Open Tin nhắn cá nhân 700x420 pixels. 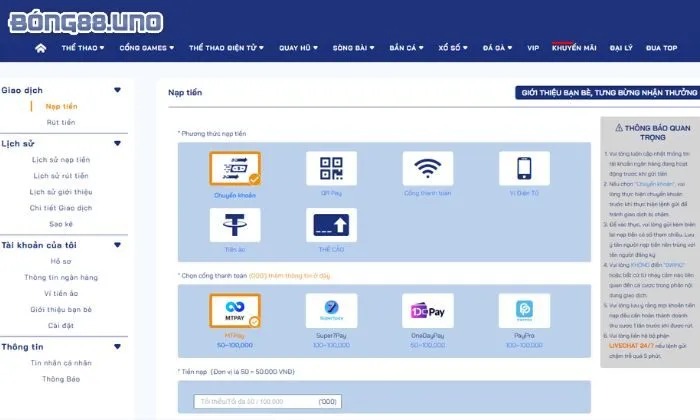[x=61, y=363]
